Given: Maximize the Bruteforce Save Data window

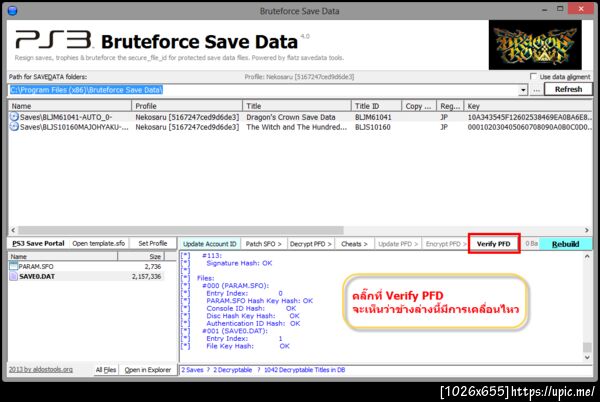Looking at the screenshot, I should click(x=560, y=9).
